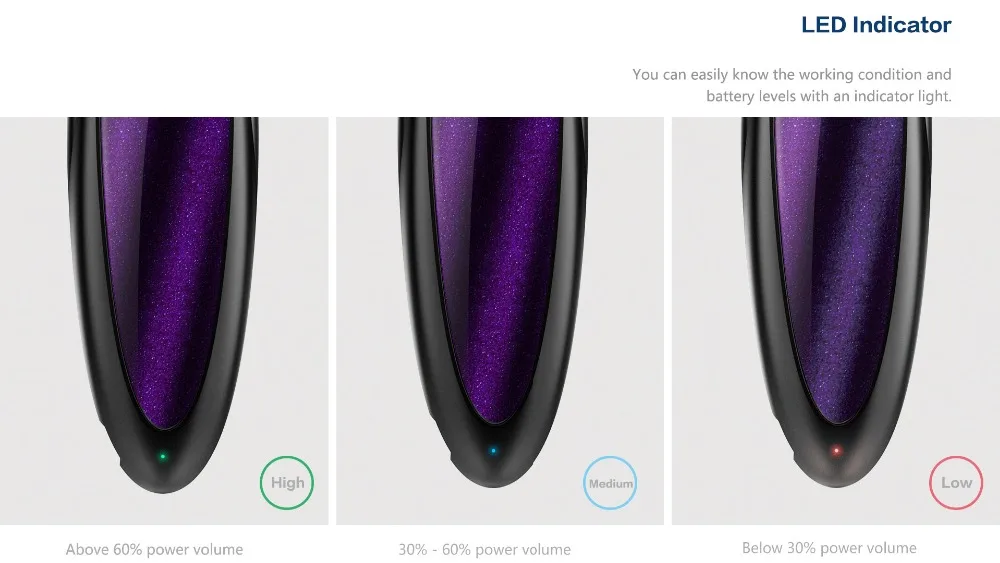Click the blue Medium circle badge
This screenshot has height=563, width=1000.
click(610, 483)
